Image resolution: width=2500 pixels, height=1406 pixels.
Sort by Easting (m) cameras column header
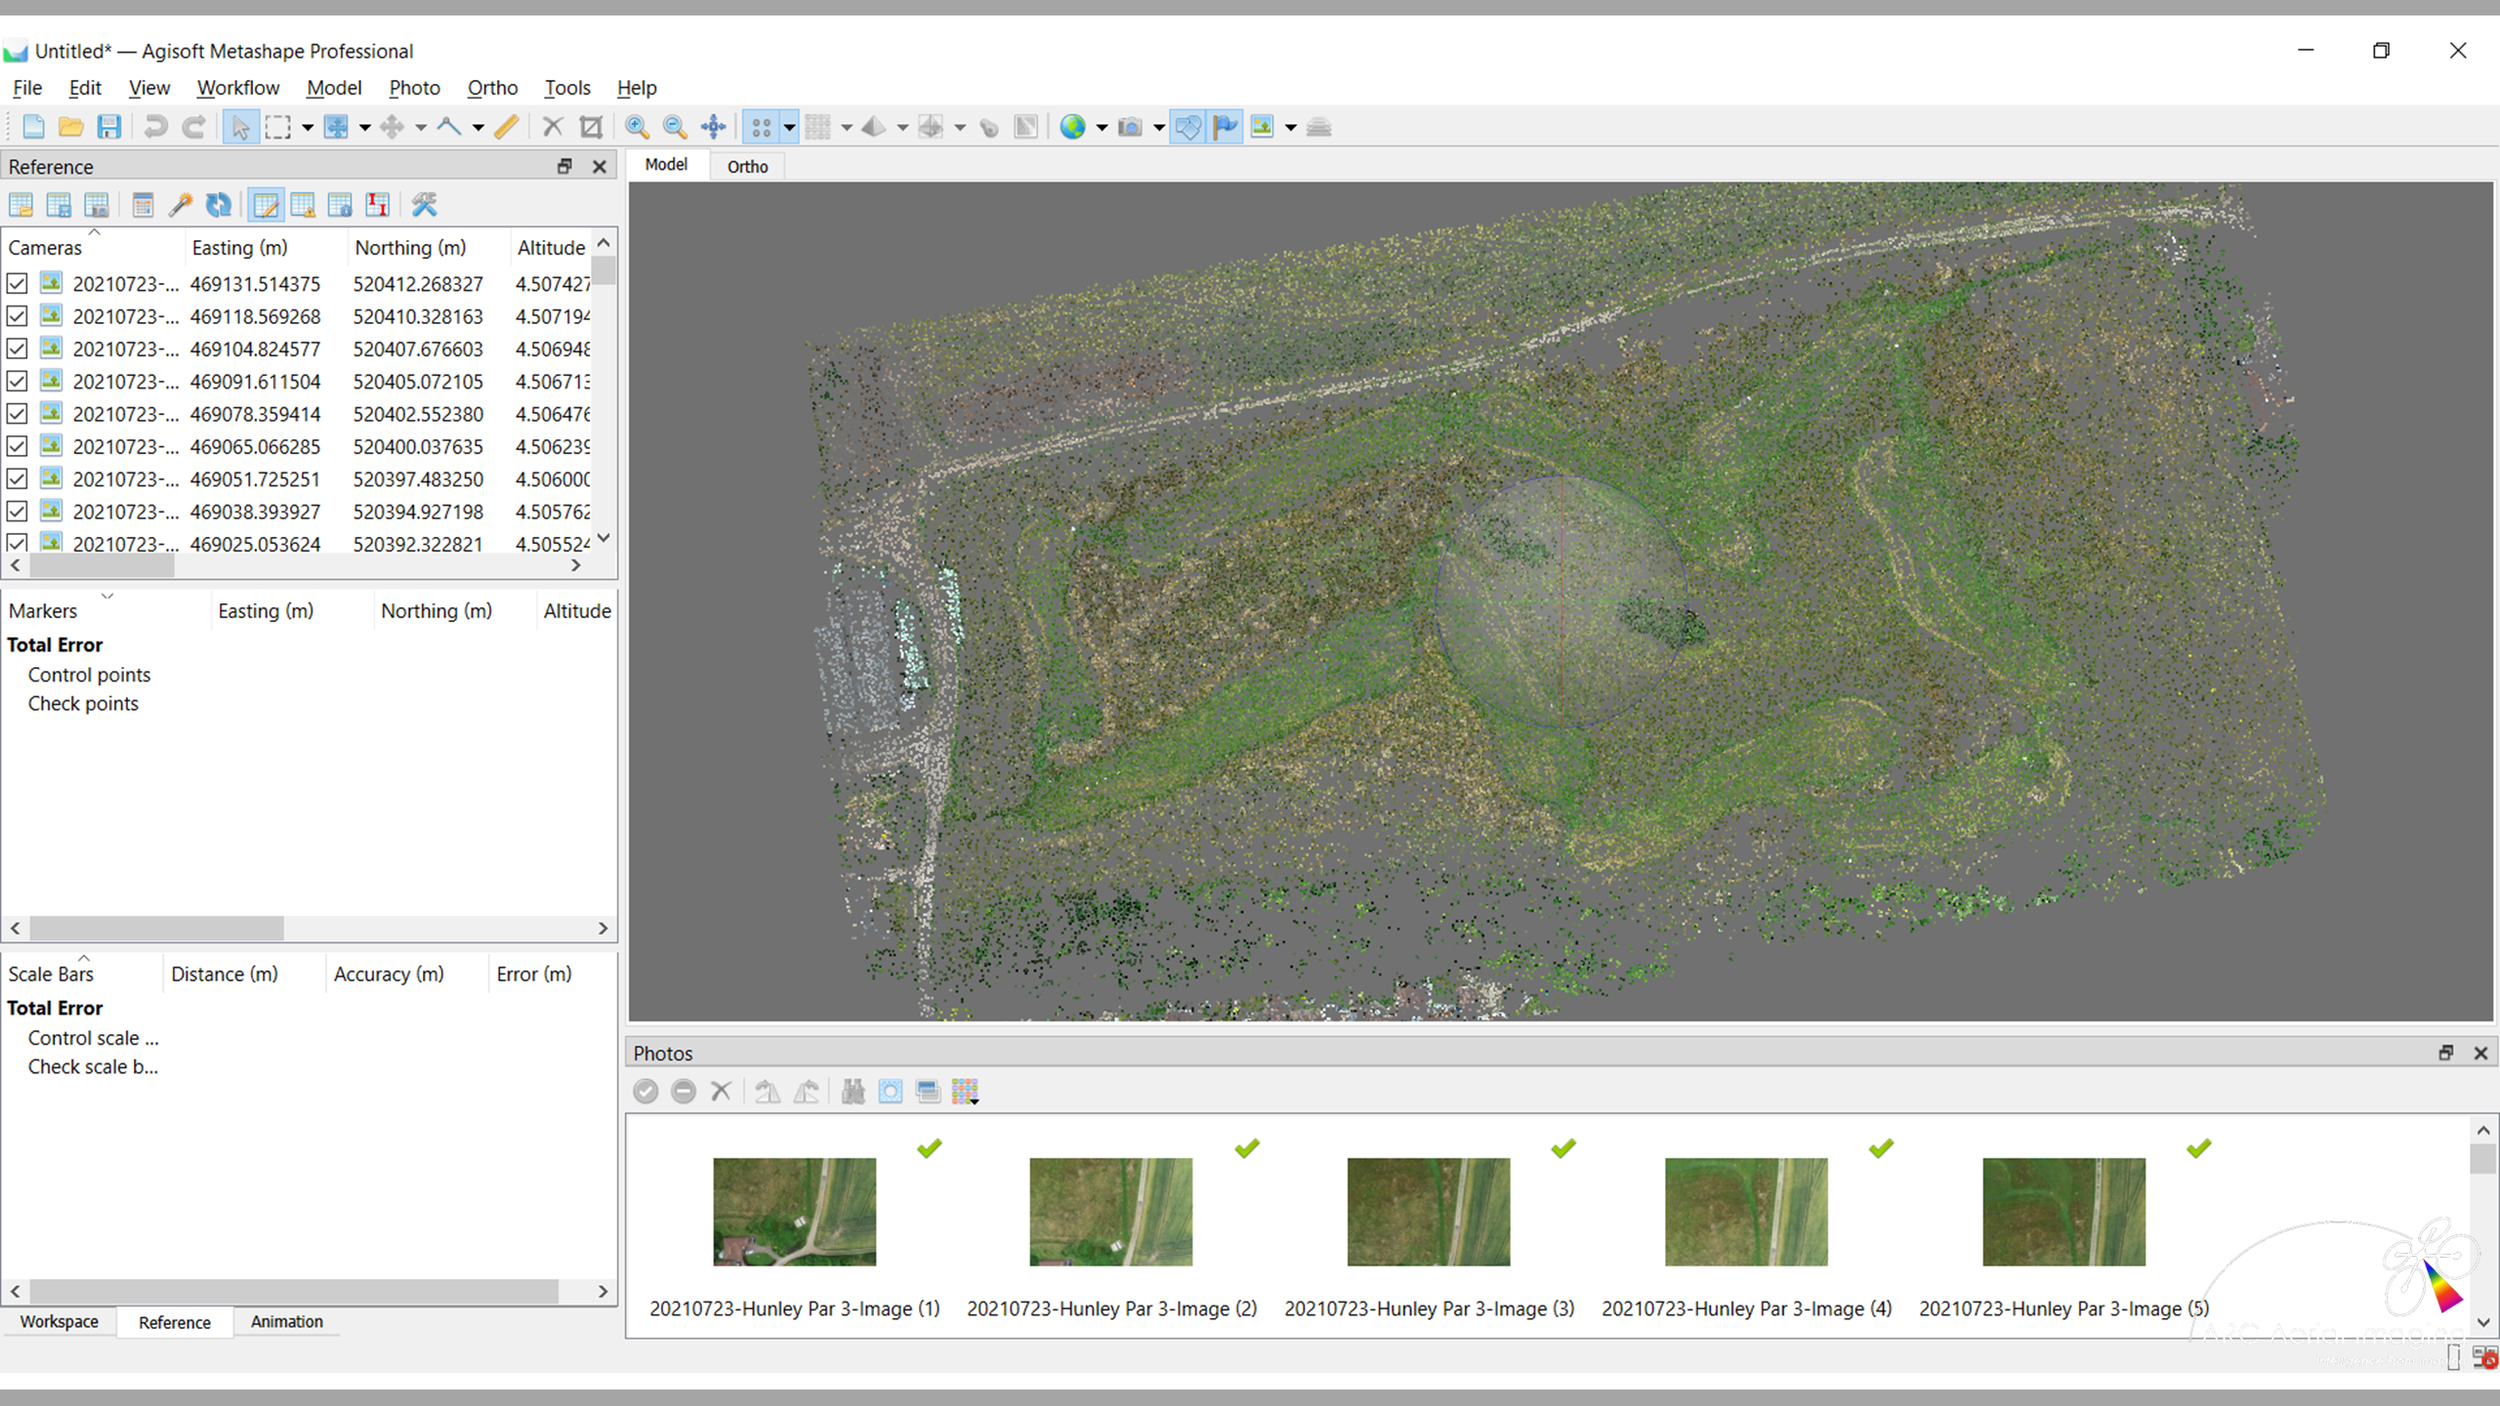[240, 248]
